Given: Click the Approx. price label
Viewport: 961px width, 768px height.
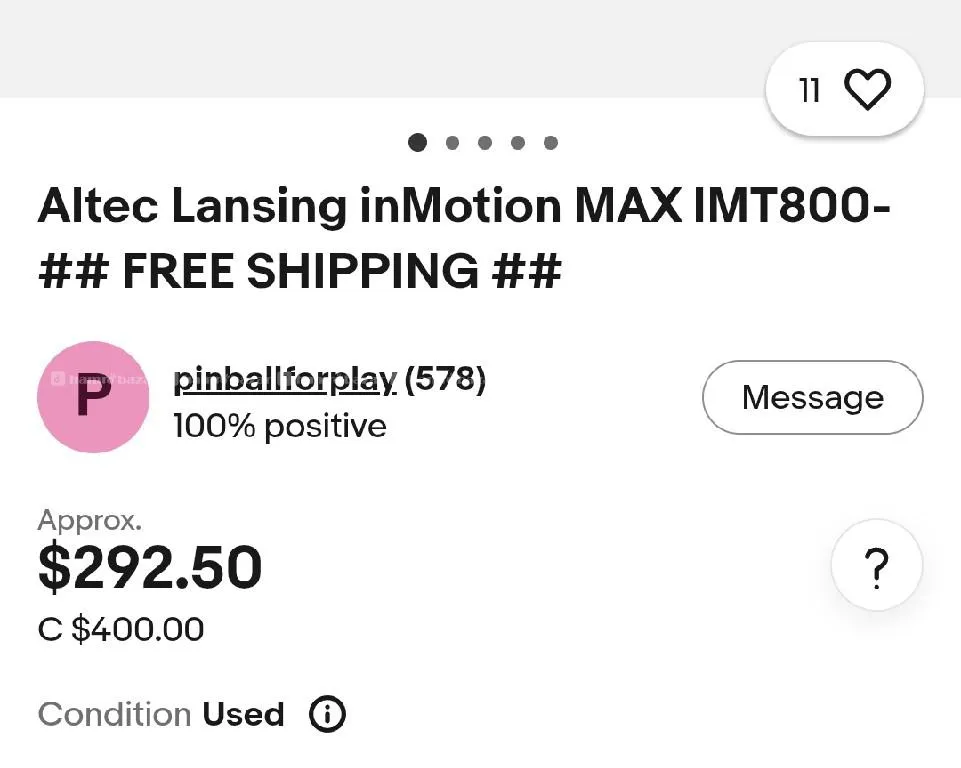Looking at the screenshot, I should (x=89, y=520).
